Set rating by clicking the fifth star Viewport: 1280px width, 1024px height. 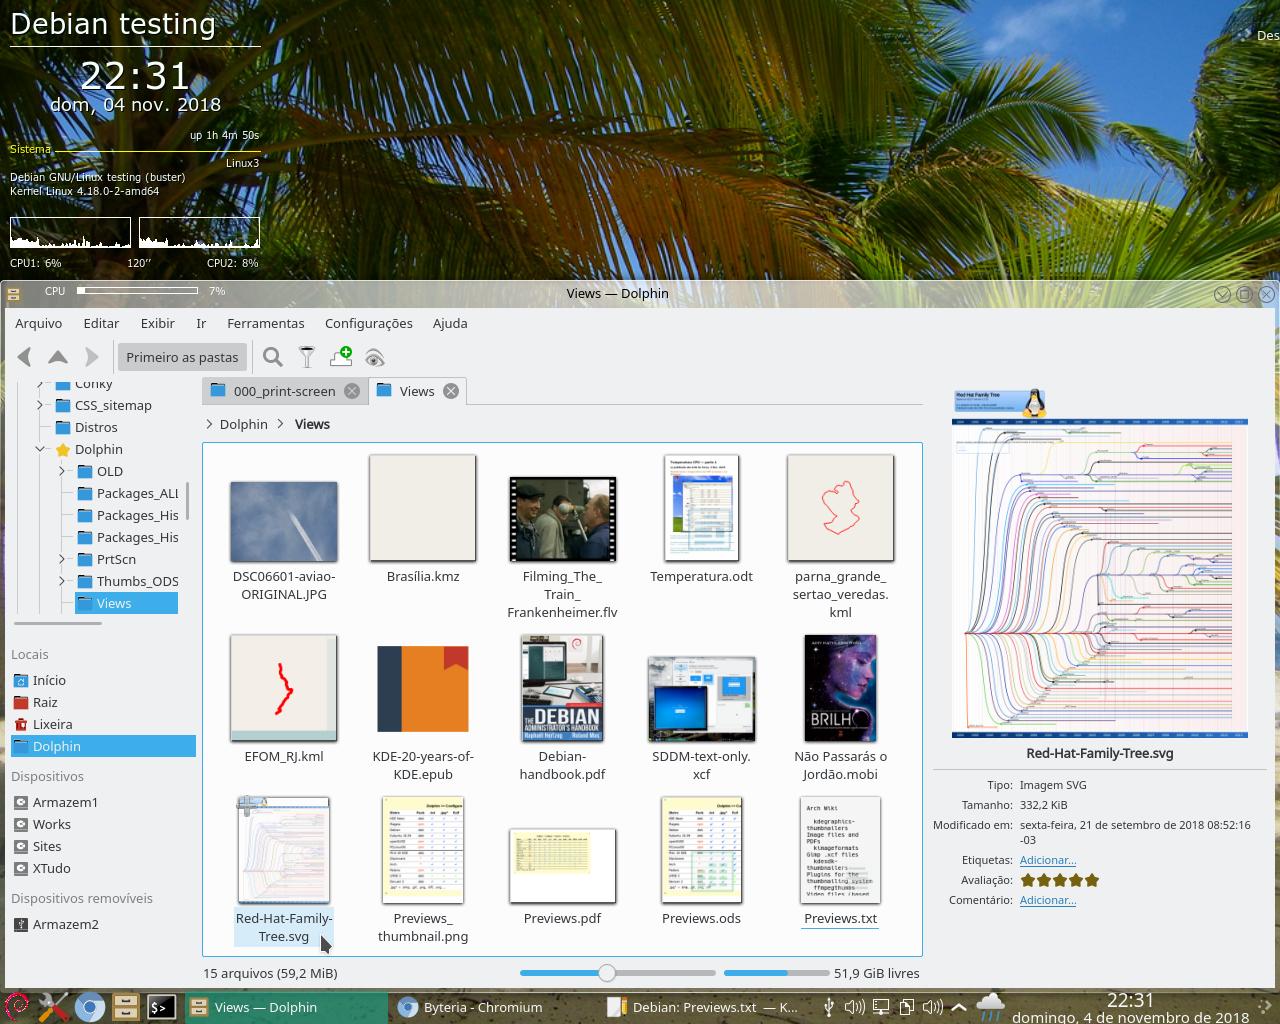pyautogui.click(x=1092, y=880)
